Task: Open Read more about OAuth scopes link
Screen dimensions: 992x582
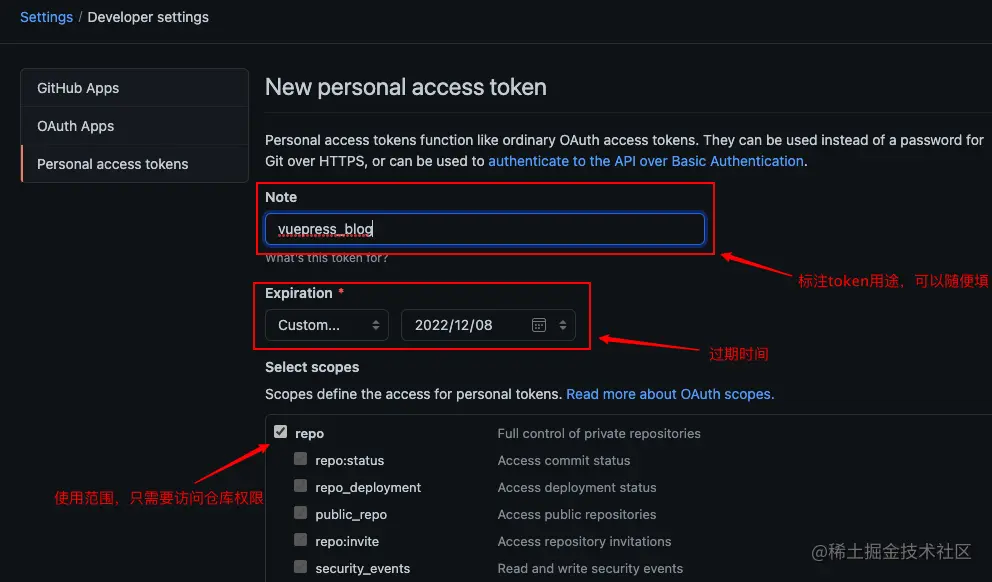Action: tap(670, 394)
